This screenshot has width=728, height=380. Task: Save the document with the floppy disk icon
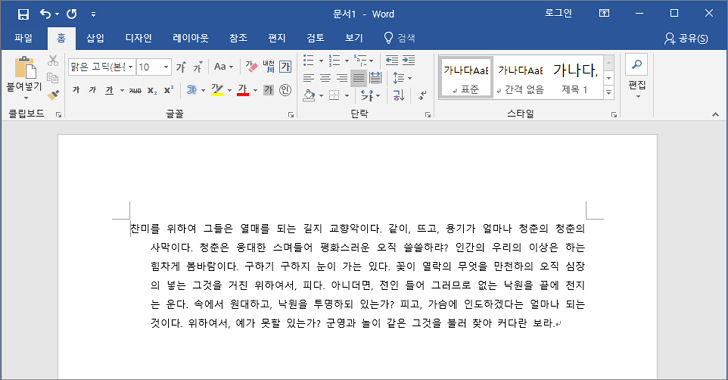tap(23, 14)
